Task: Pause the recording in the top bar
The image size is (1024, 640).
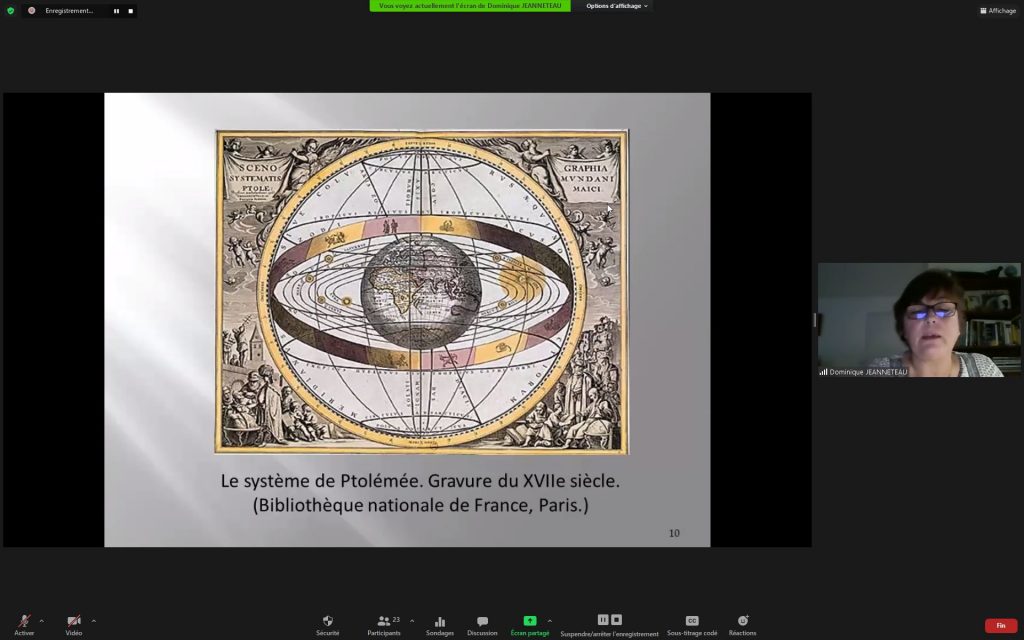Action: pyautogui.click(x=116, y=11)
